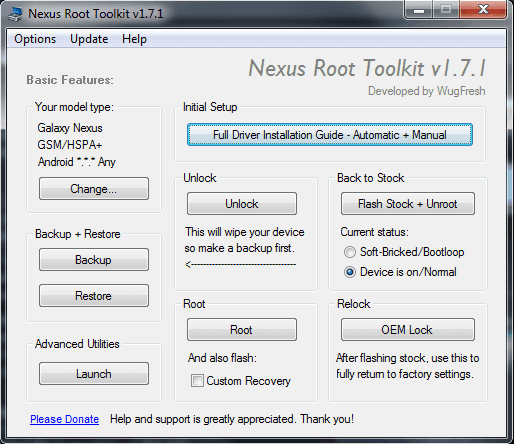Screen dimensions: 514x444
Task: Click the OEM Lock button
Action: (x=408, y=329)
